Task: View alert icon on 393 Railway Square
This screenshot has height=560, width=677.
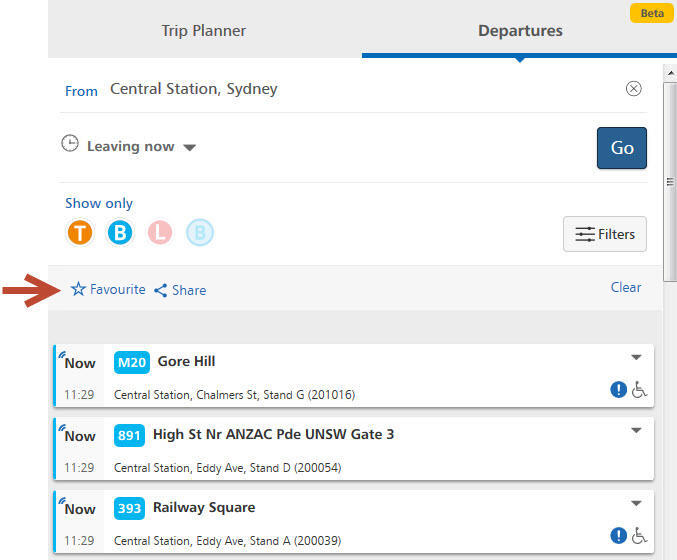Action: click(x=618, y=536)
